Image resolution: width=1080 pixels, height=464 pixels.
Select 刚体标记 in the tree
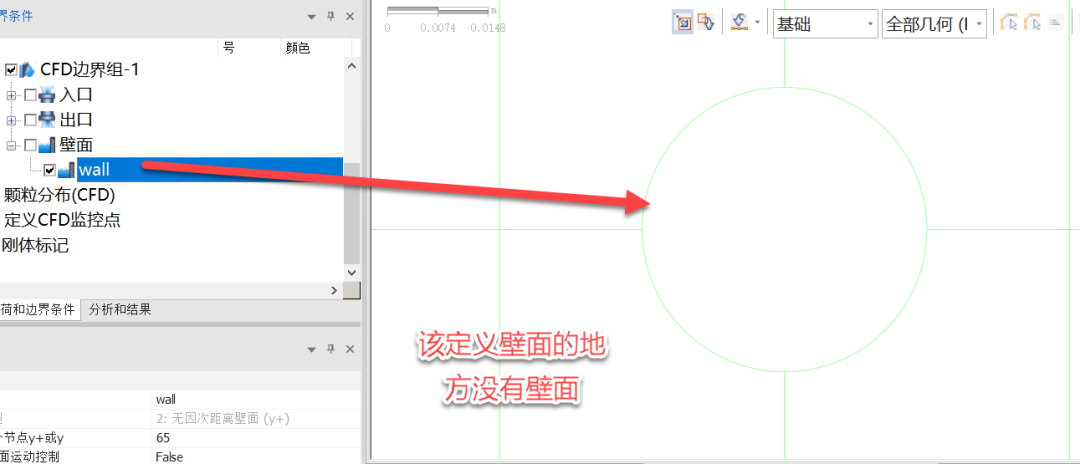[35, 246]
